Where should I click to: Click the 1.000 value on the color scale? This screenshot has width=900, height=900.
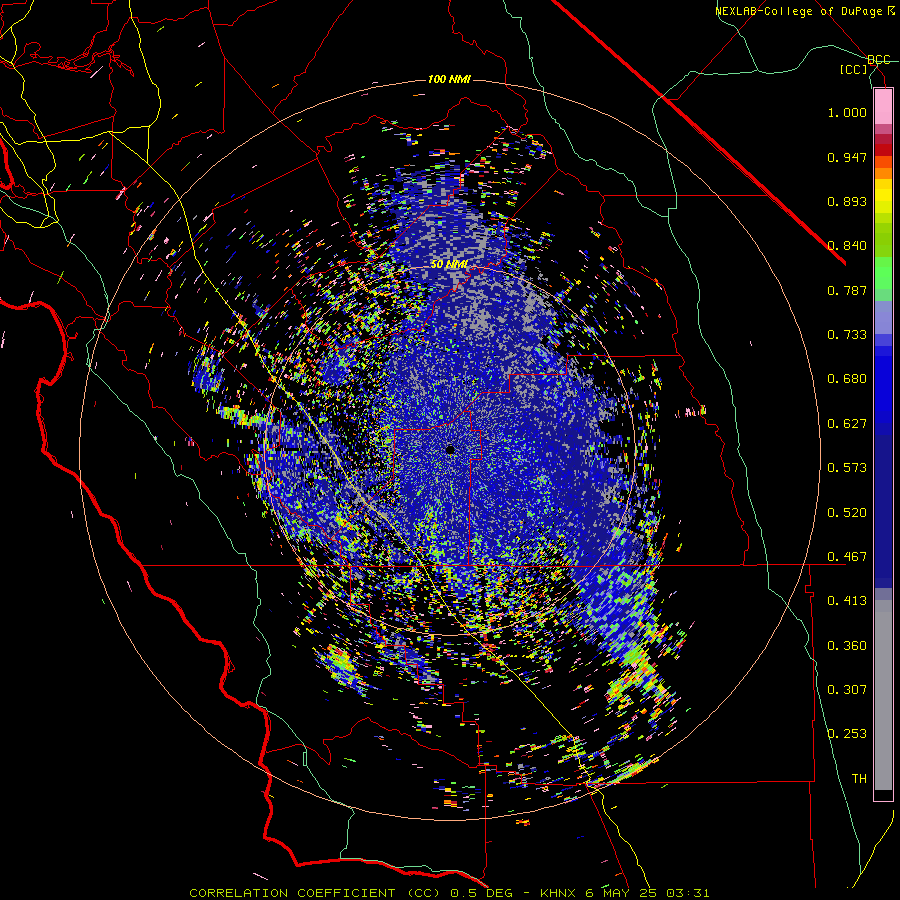click(847, 112)
